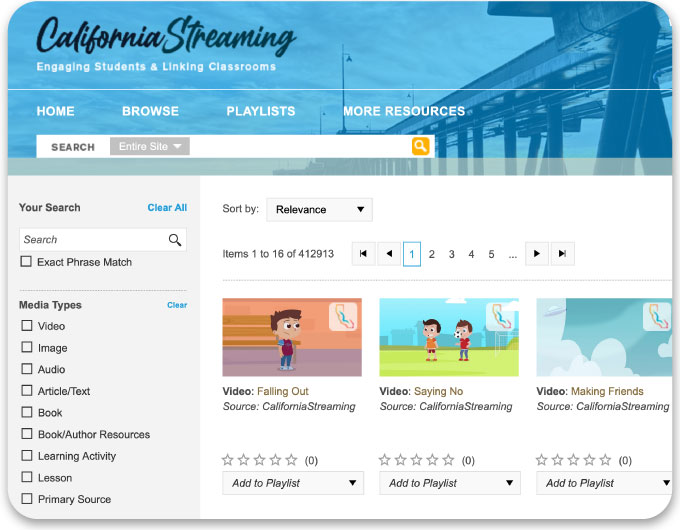This screenshot has width=680, height=530.
Task: Click the orange search magnifier button
Action: 420,146
